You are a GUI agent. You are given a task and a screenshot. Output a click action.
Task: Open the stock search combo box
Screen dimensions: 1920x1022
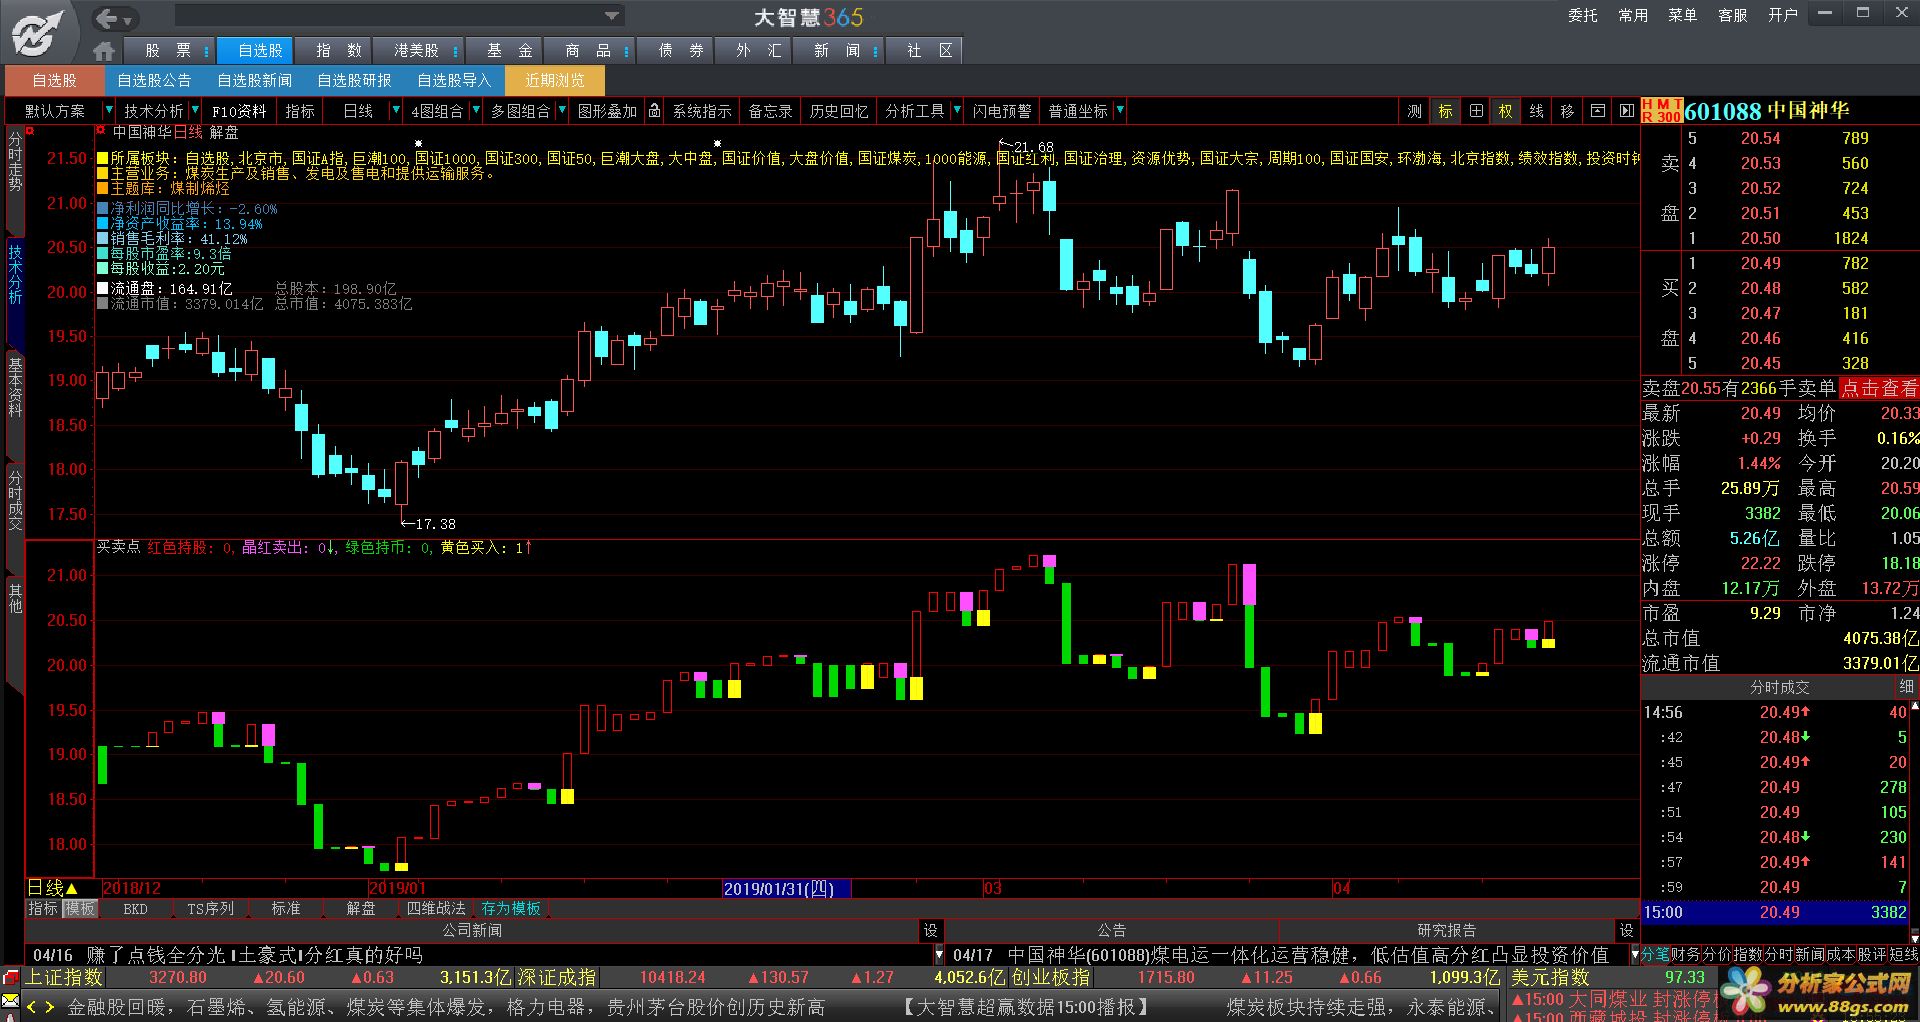399,16
